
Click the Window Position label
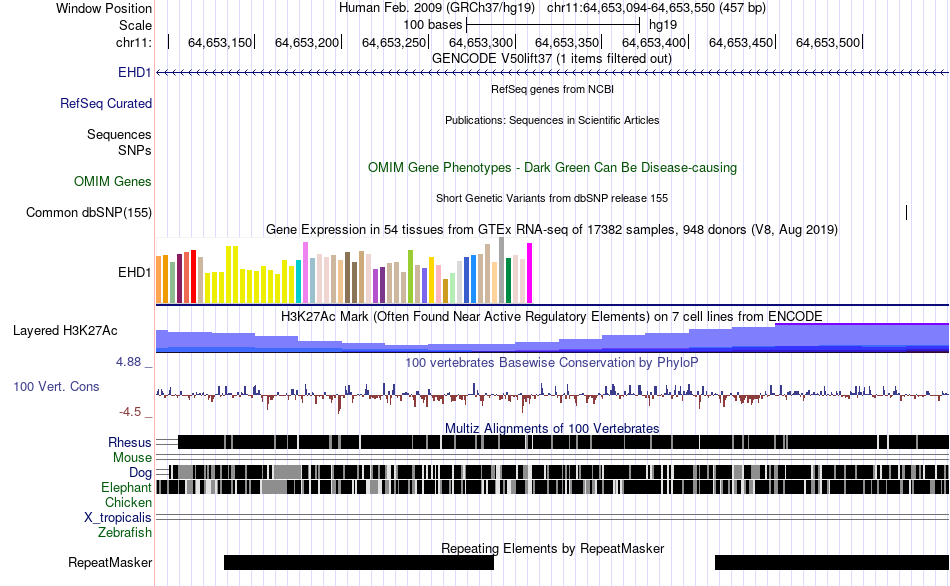coord(104,8)
